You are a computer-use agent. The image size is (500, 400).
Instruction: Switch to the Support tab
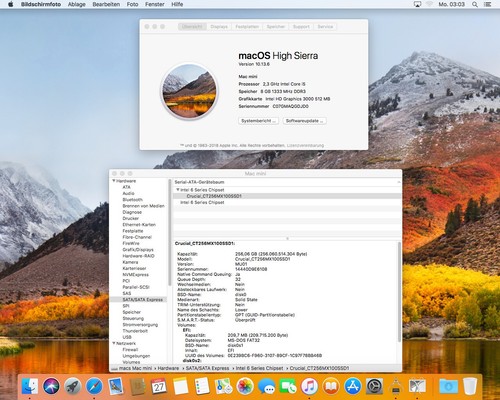[301, 27]
